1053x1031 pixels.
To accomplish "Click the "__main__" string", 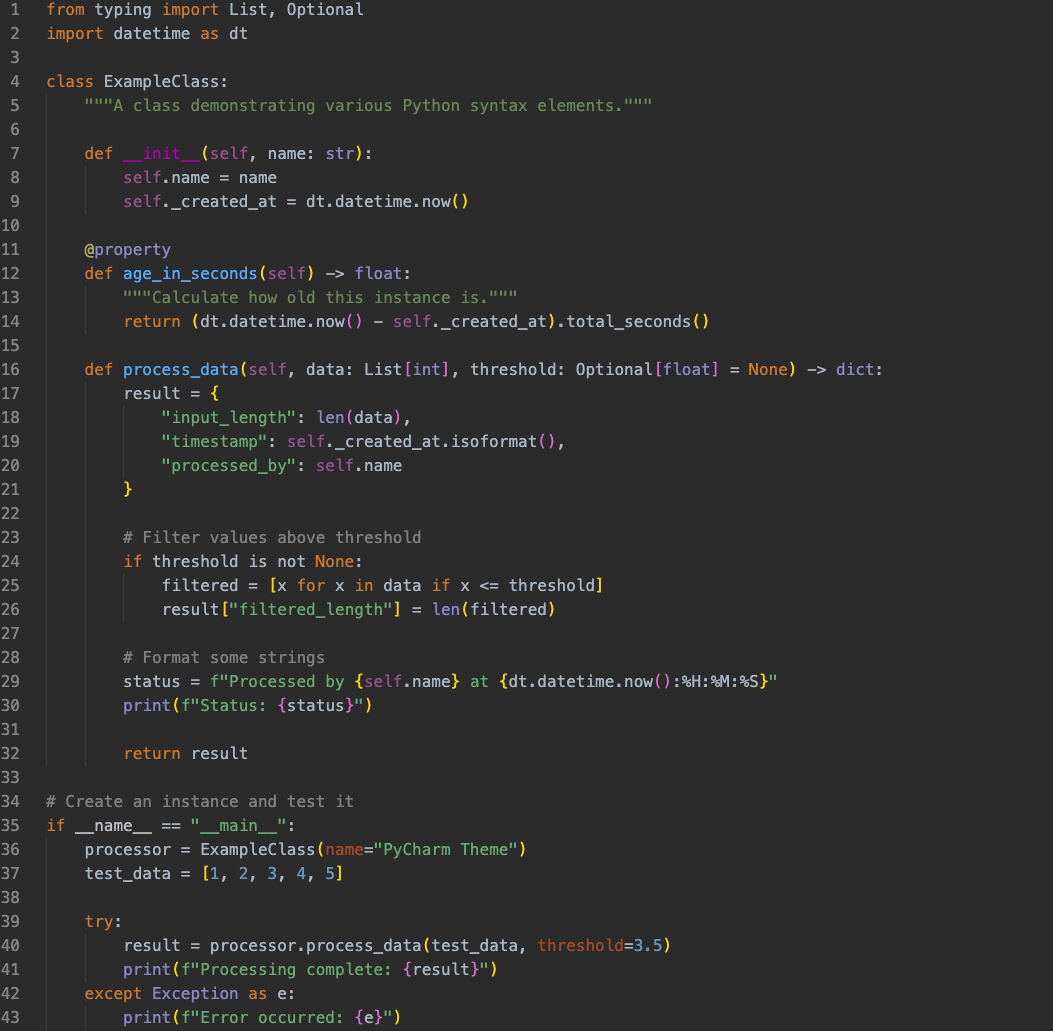I will coord(238,826).
